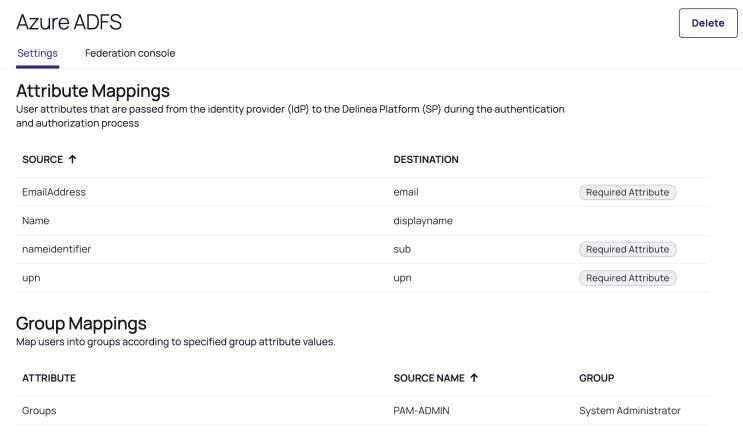Click the GROUP column header
This screenshot has width=743, height=440.
pos(597,378)
